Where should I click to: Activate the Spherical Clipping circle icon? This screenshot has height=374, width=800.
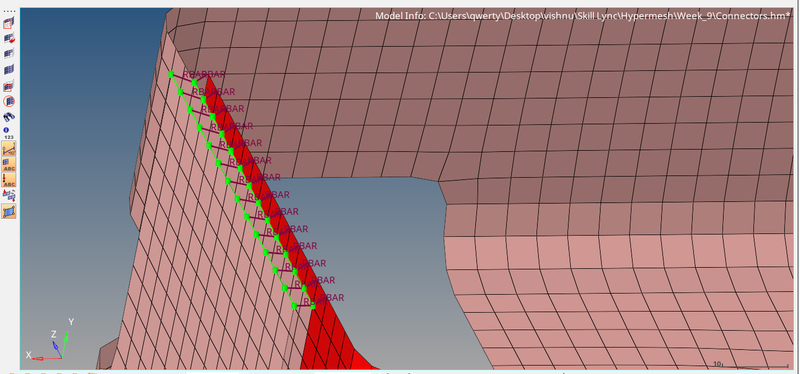[x=9, y=101]
